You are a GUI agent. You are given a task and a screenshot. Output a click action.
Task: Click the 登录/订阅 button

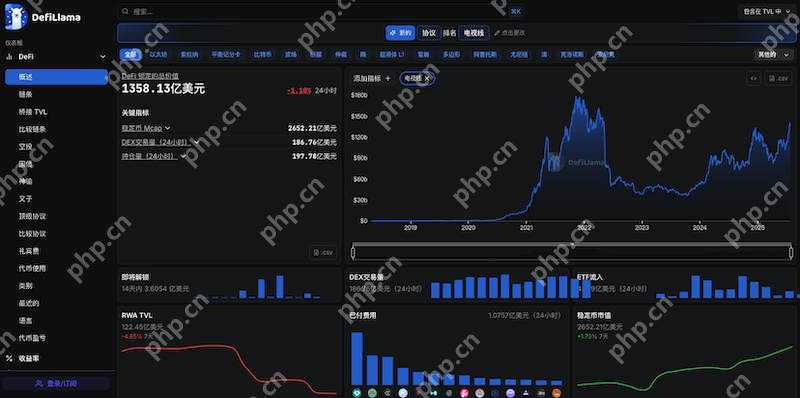(56, 383)
